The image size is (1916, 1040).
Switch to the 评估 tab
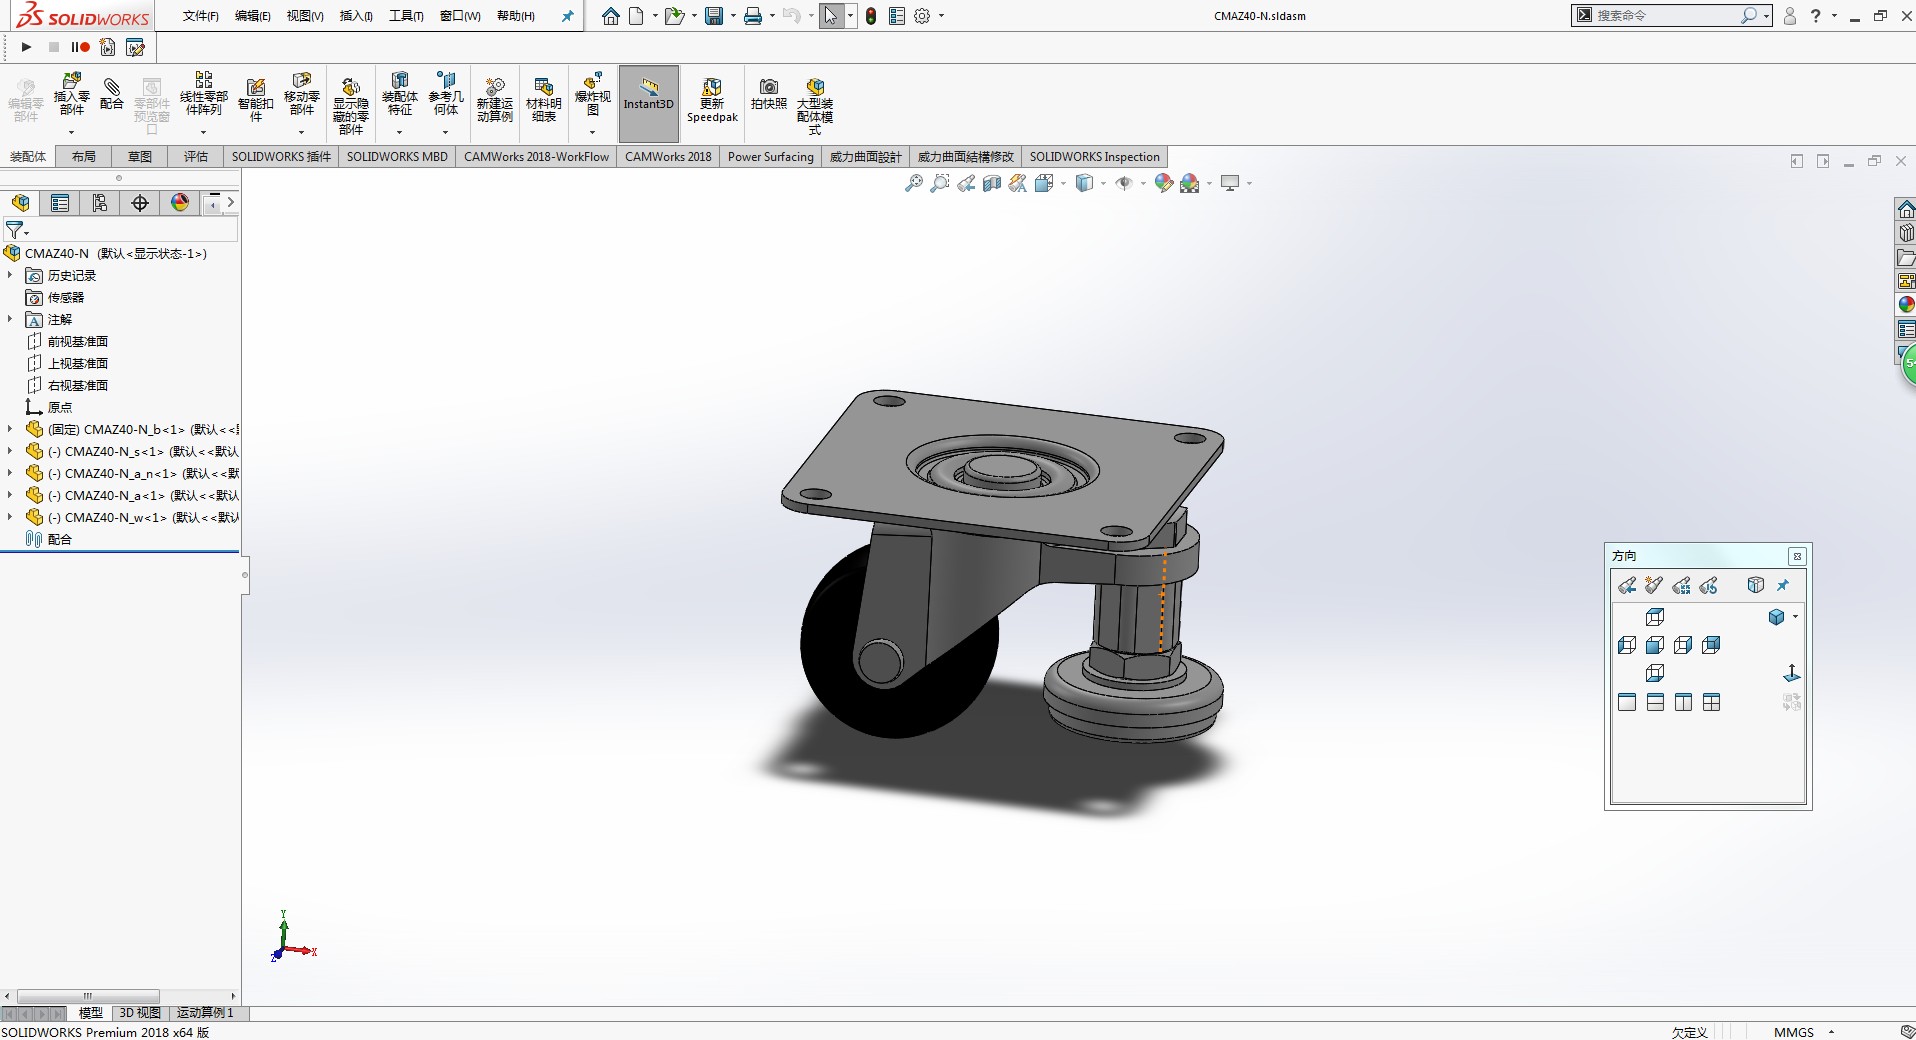click(x=196, y=157)
